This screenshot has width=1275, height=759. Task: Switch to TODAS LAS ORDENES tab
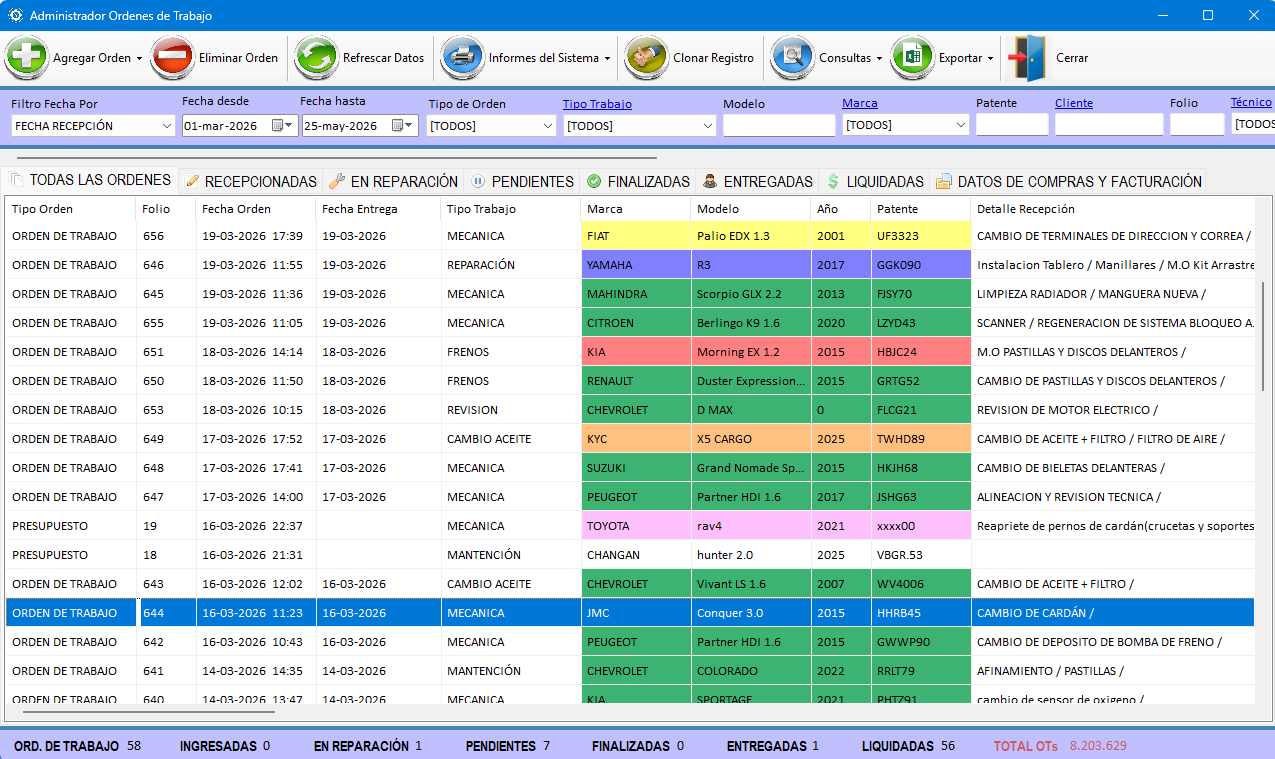pos(91,180)
